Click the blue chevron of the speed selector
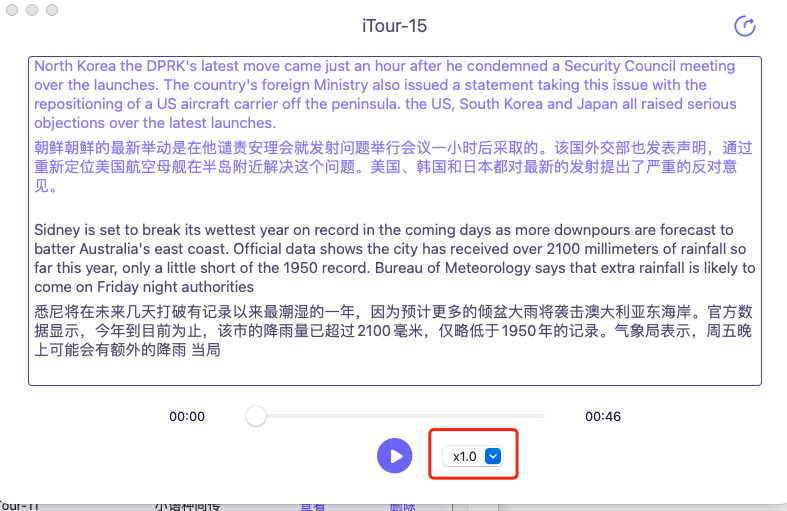This screenshot has width=787, height=511. [492, 456]
